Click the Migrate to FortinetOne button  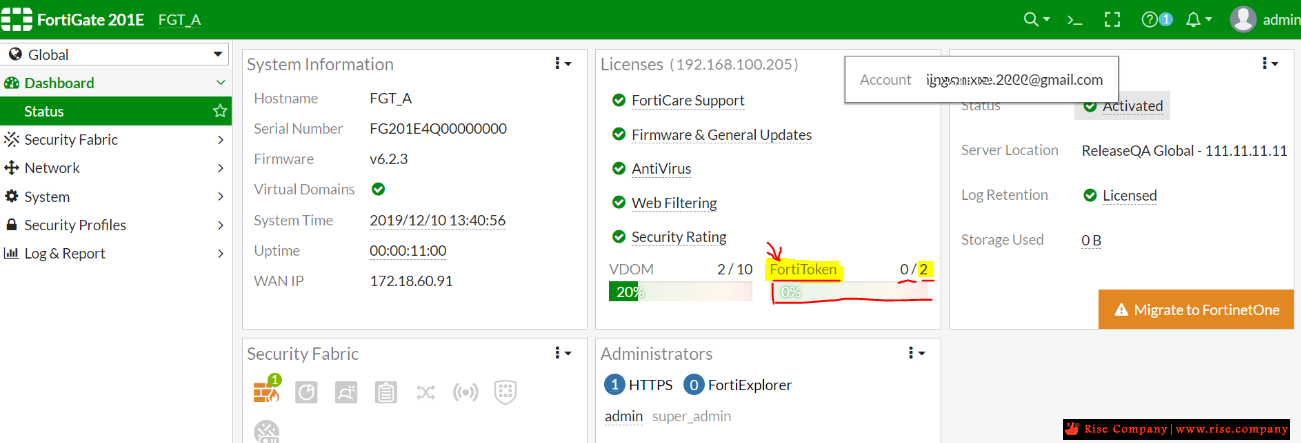(x=1196, y=310)
